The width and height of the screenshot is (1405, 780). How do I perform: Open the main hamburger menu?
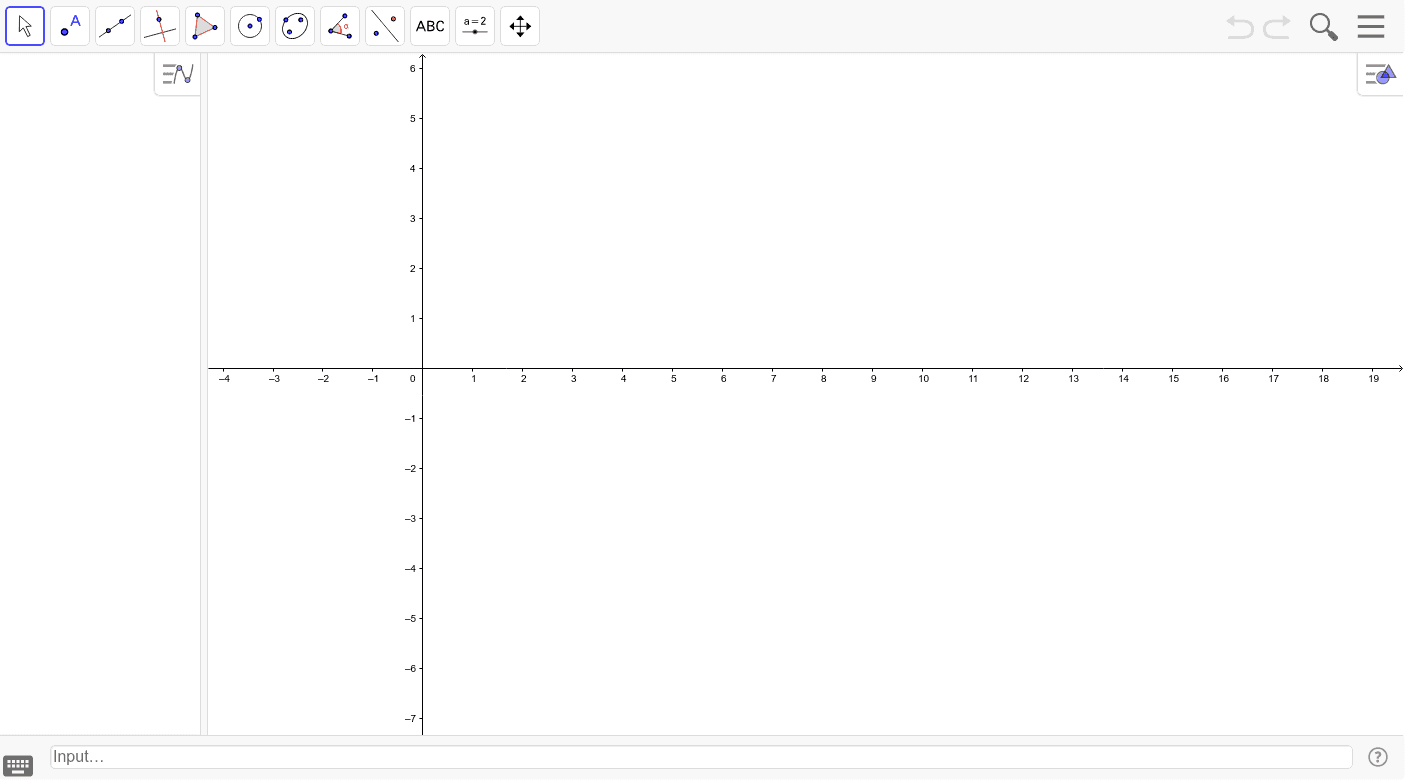pyautogui.click(x=1371, y=26)
